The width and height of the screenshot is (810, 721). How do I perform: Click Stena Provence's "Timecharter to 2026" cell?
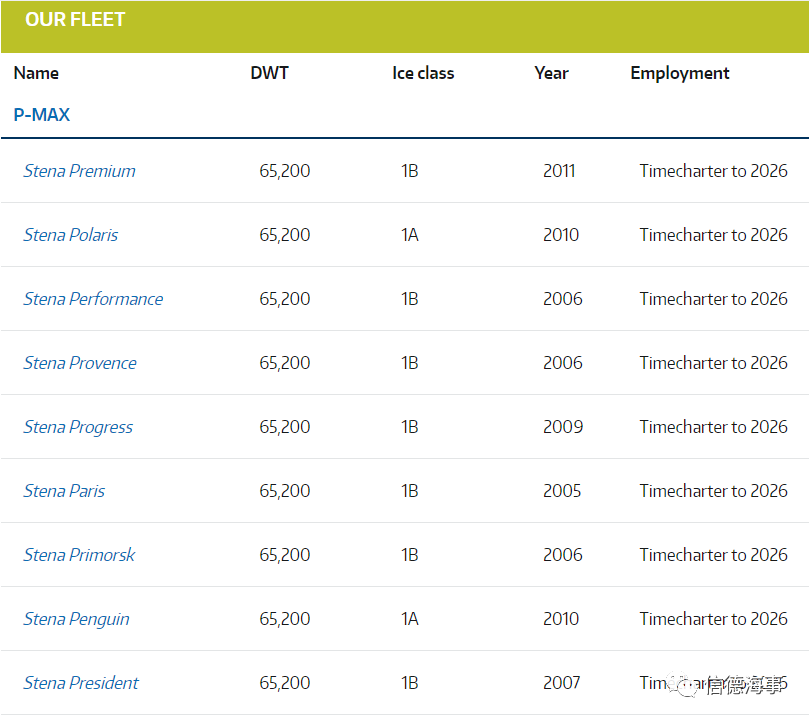pyautogui.click(x=713, y=363)
